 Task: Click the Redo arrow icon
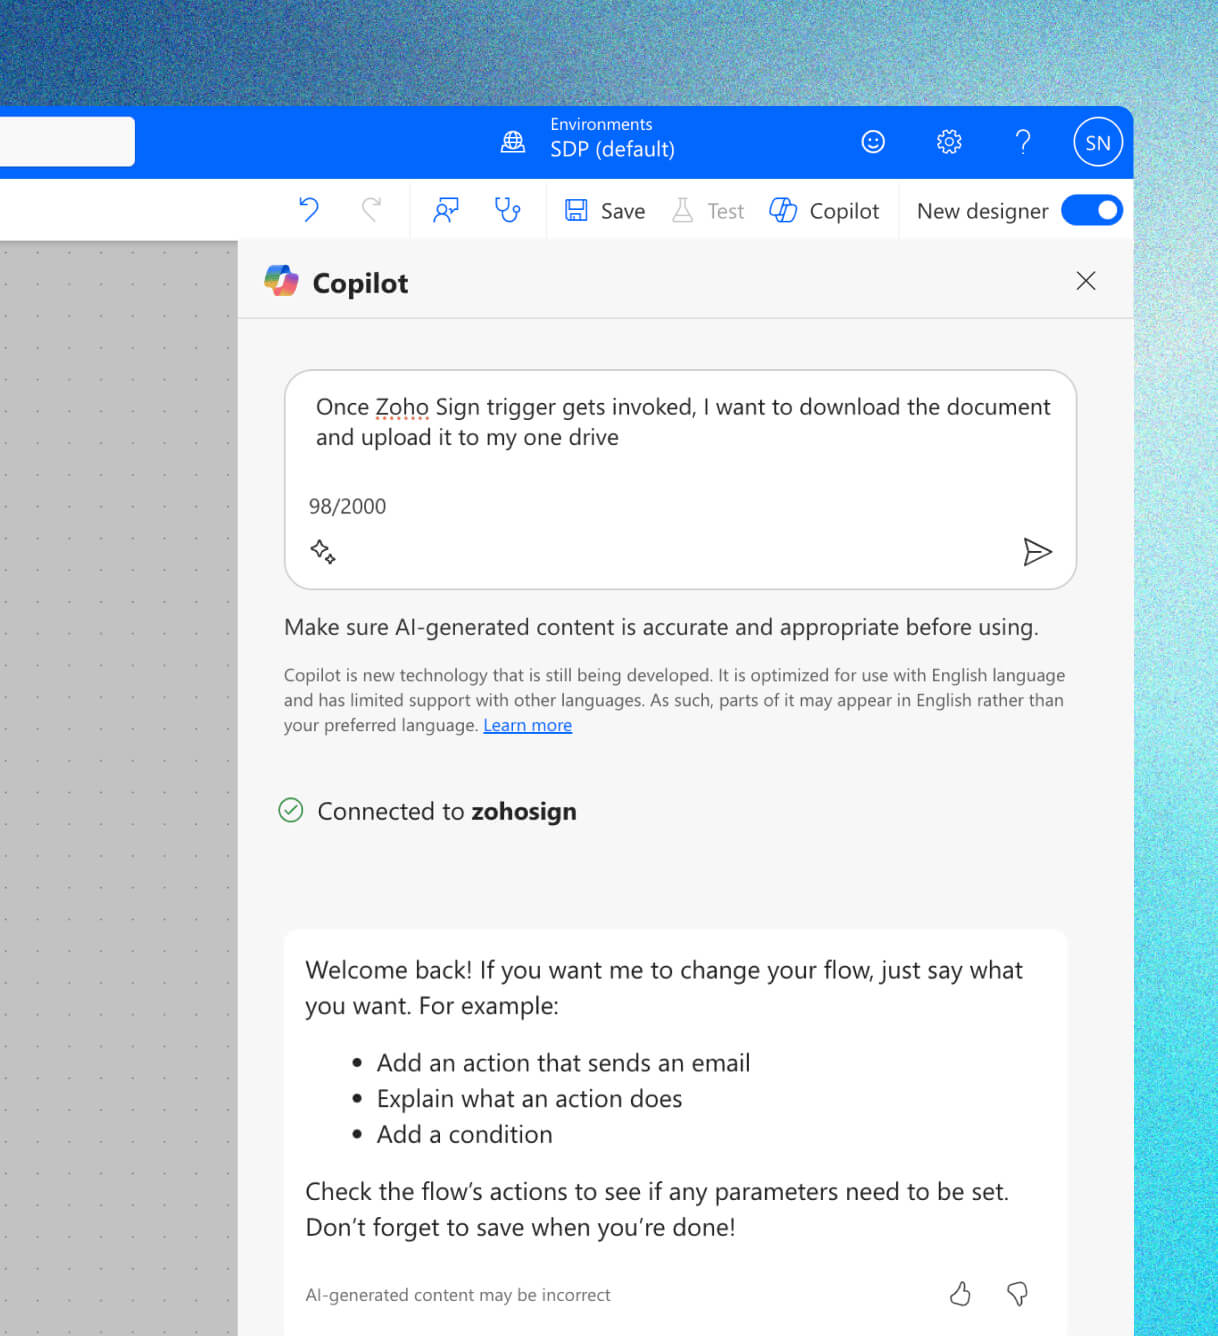(371, 210)
